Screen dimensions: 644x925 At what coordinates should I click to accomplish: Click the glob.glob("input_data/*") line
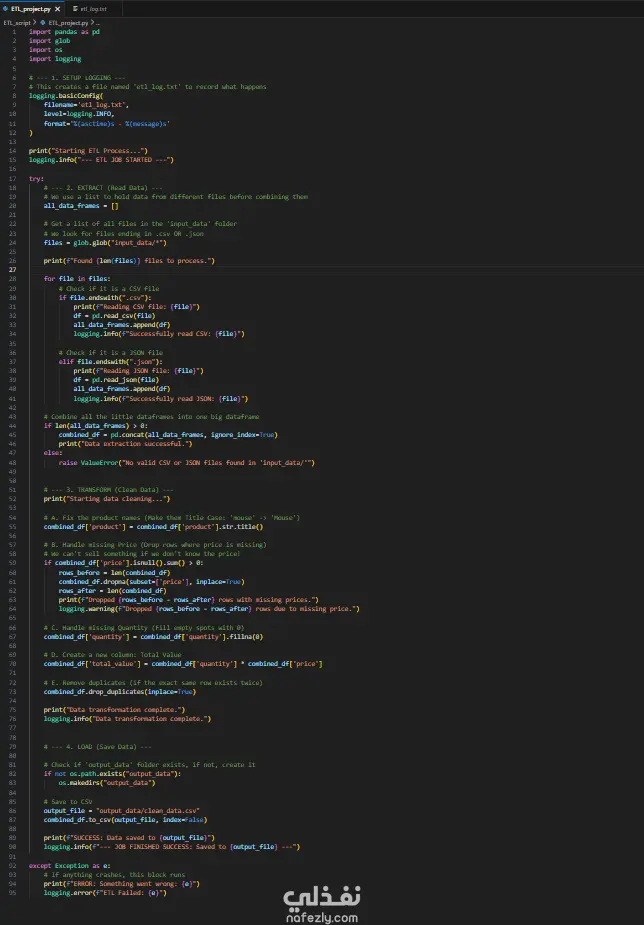[104, 242]
